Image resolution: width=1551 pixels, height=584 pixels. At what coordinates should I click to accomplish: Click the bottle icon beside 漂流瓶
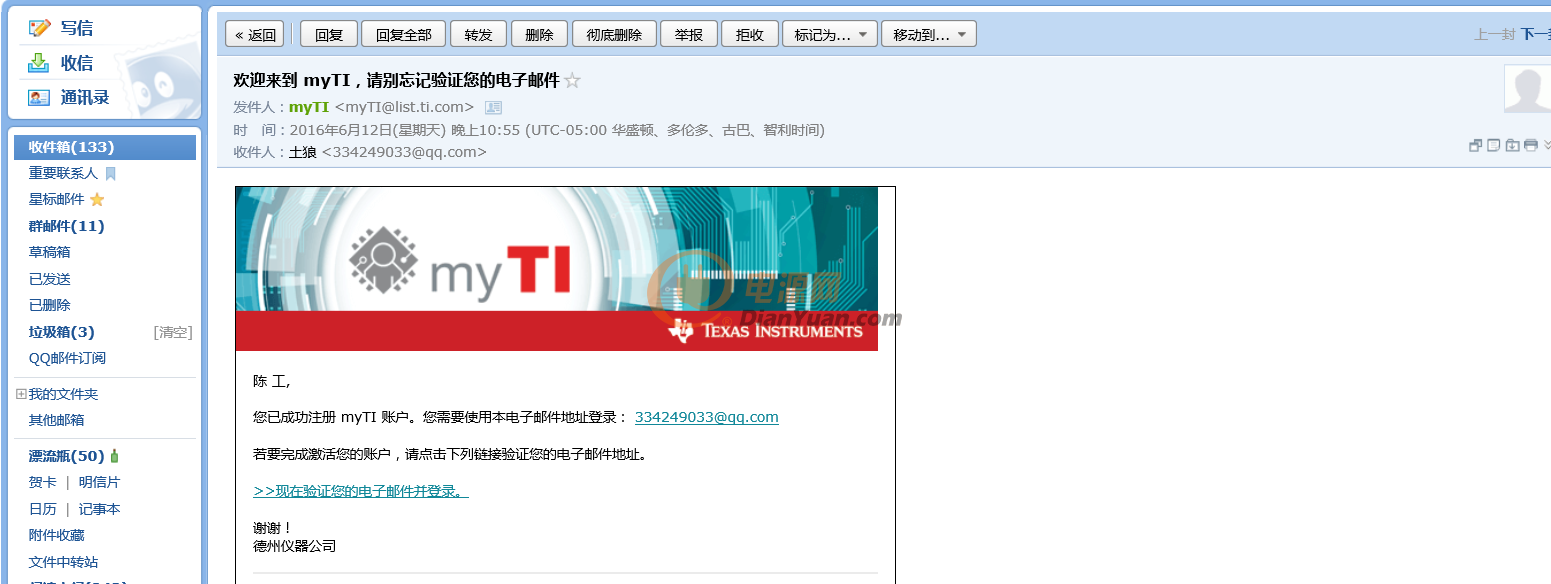[114, 456]
